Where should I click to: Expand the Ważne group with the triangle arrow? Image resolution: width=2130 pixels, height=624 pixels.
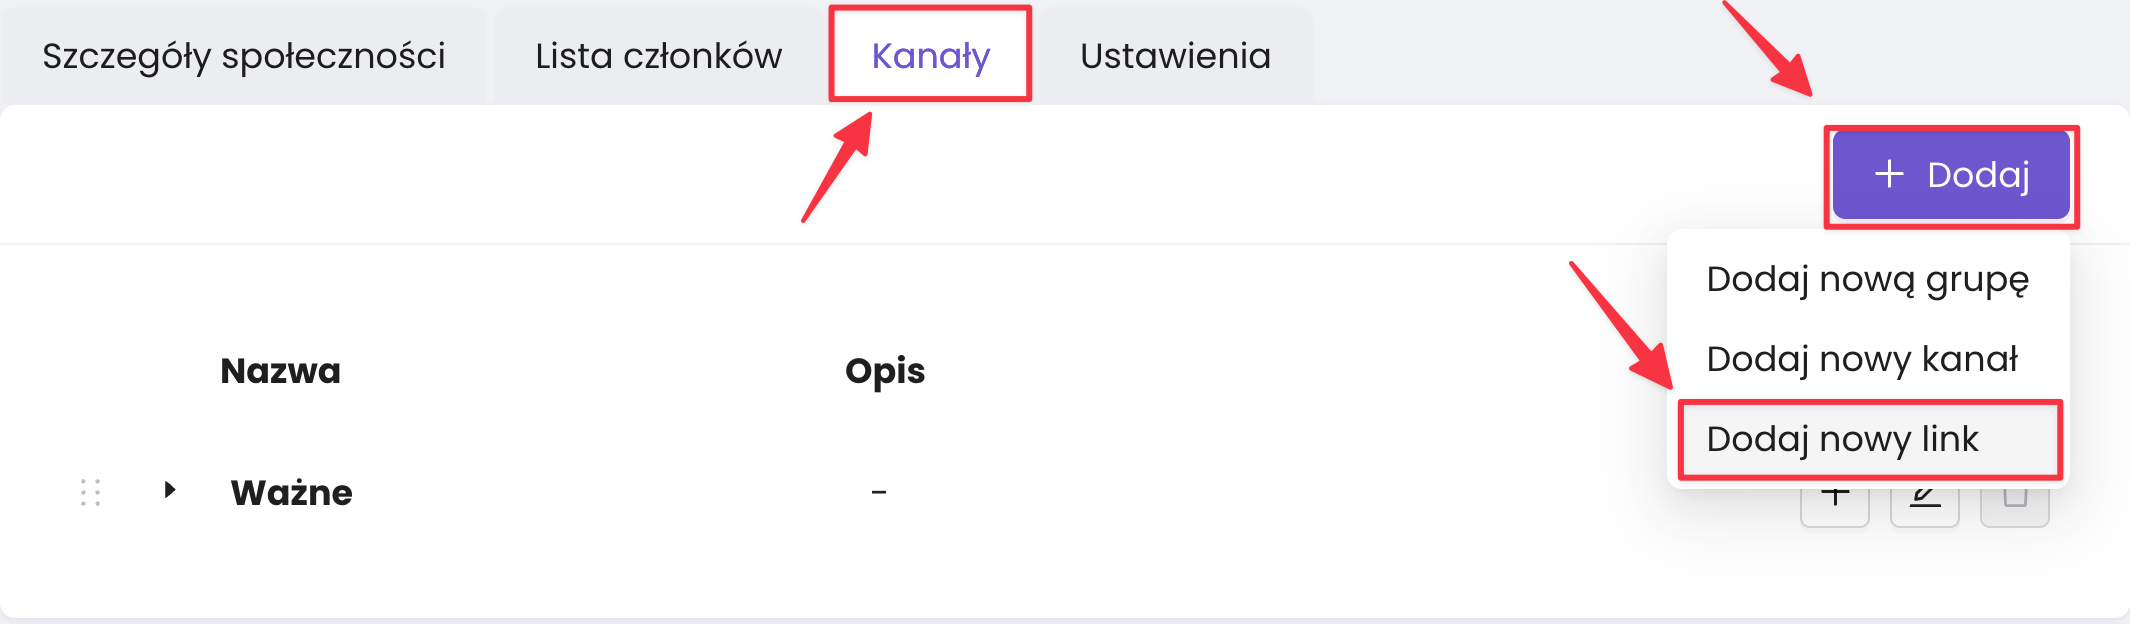[x=170, y=490]
